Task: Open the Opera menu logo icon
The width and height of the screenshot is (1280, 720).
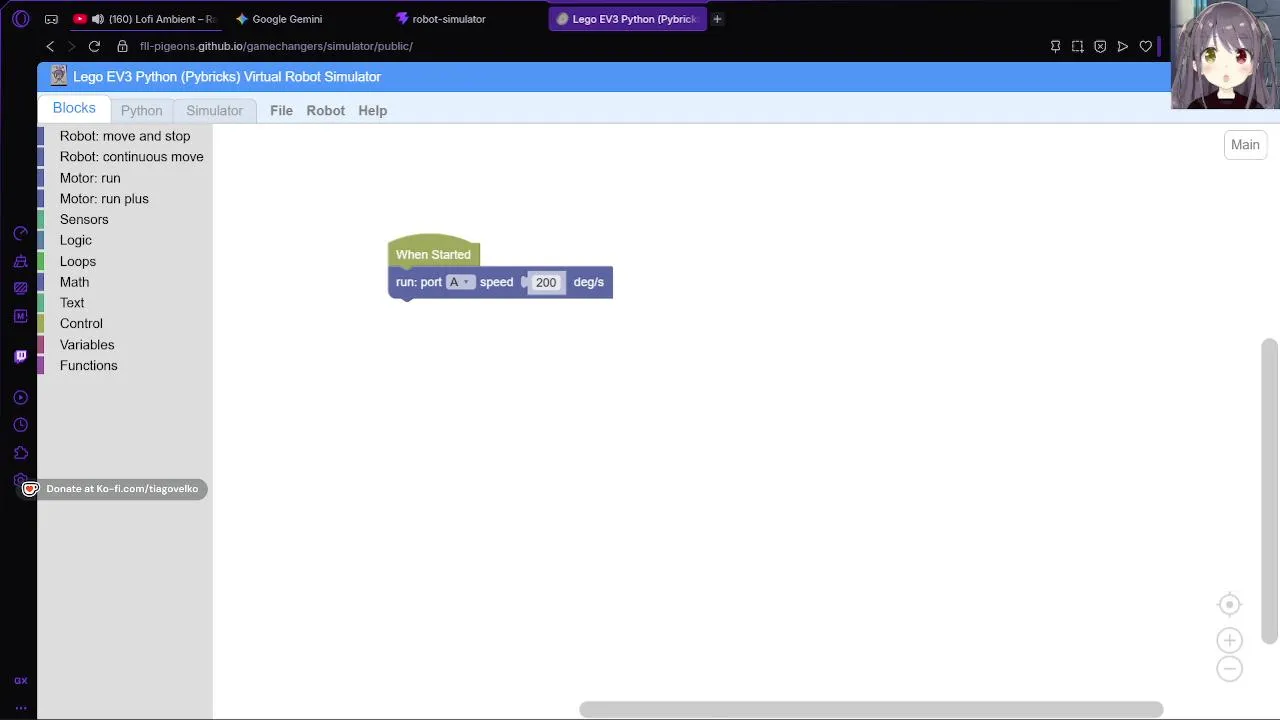Action: tap(20, 19)
